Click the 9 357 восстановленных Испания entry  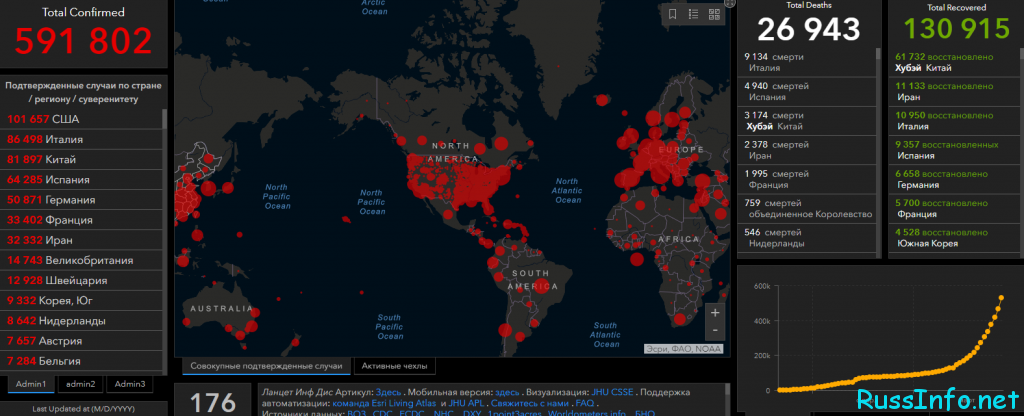[953, 150]
